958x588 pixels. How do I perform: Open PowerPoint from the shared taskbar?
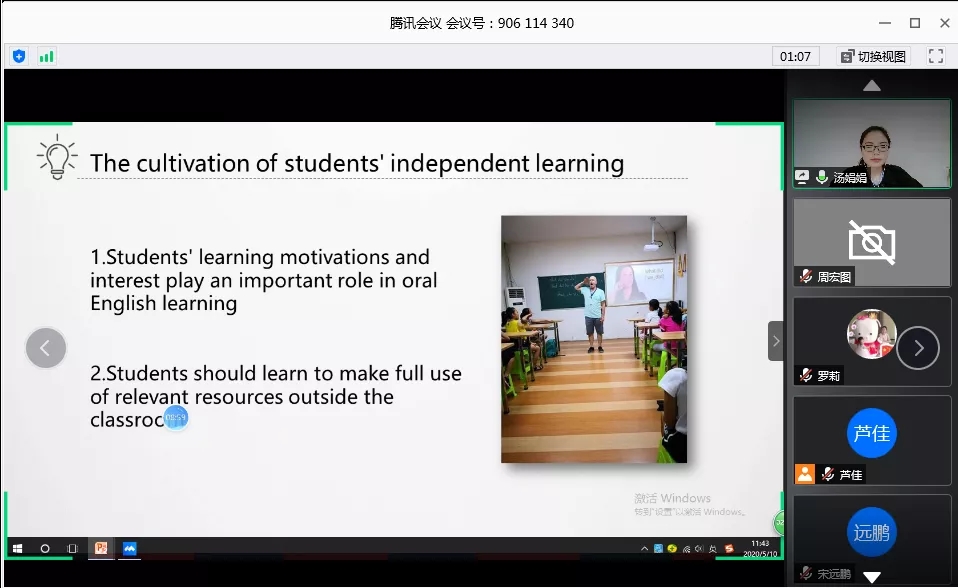(x=101, y=548)
